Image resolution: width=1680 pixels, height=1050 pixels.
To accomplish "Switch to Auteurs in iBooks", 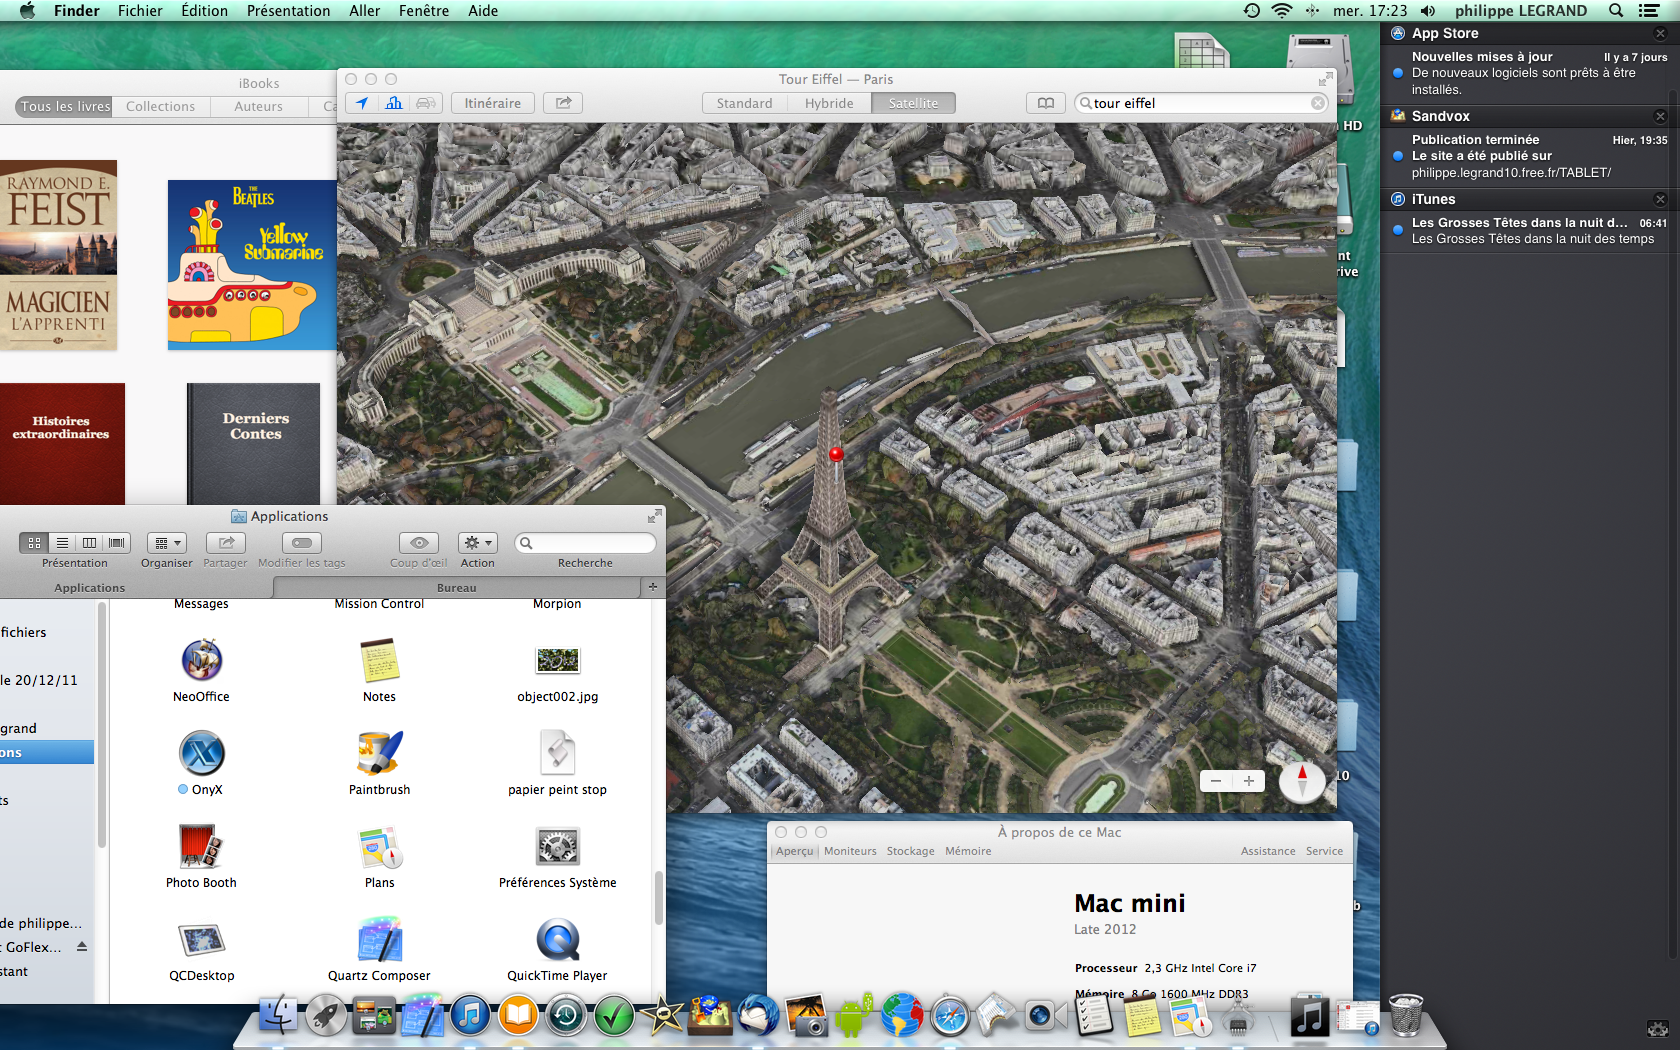I will (258, 106).
